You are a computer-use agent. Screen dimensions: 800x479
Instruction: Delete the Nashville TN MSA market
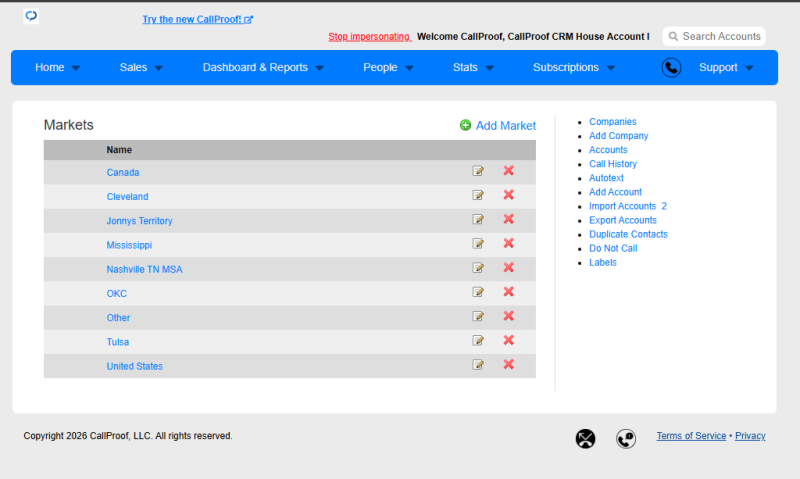pyautogui.click(x=509, y=267)
